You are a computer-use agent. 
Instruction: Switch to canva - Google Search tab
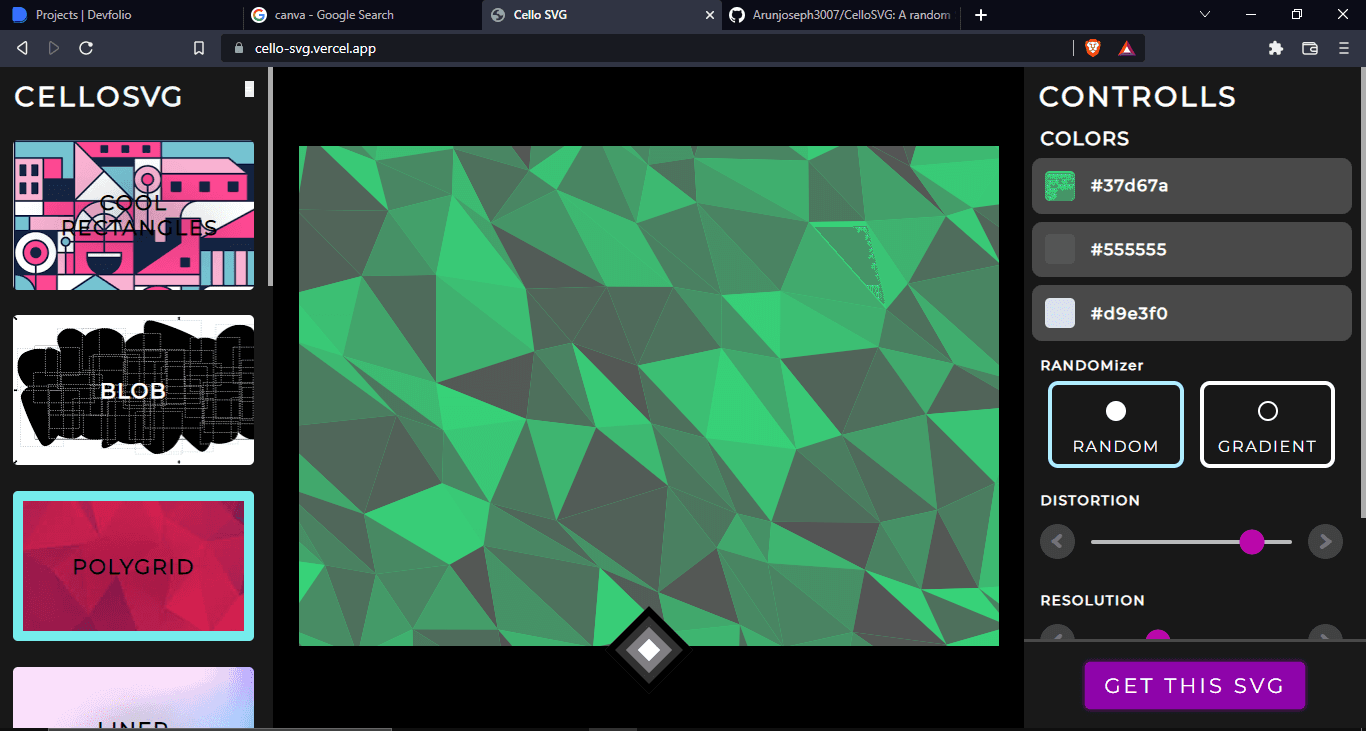(x=360, y=15)
